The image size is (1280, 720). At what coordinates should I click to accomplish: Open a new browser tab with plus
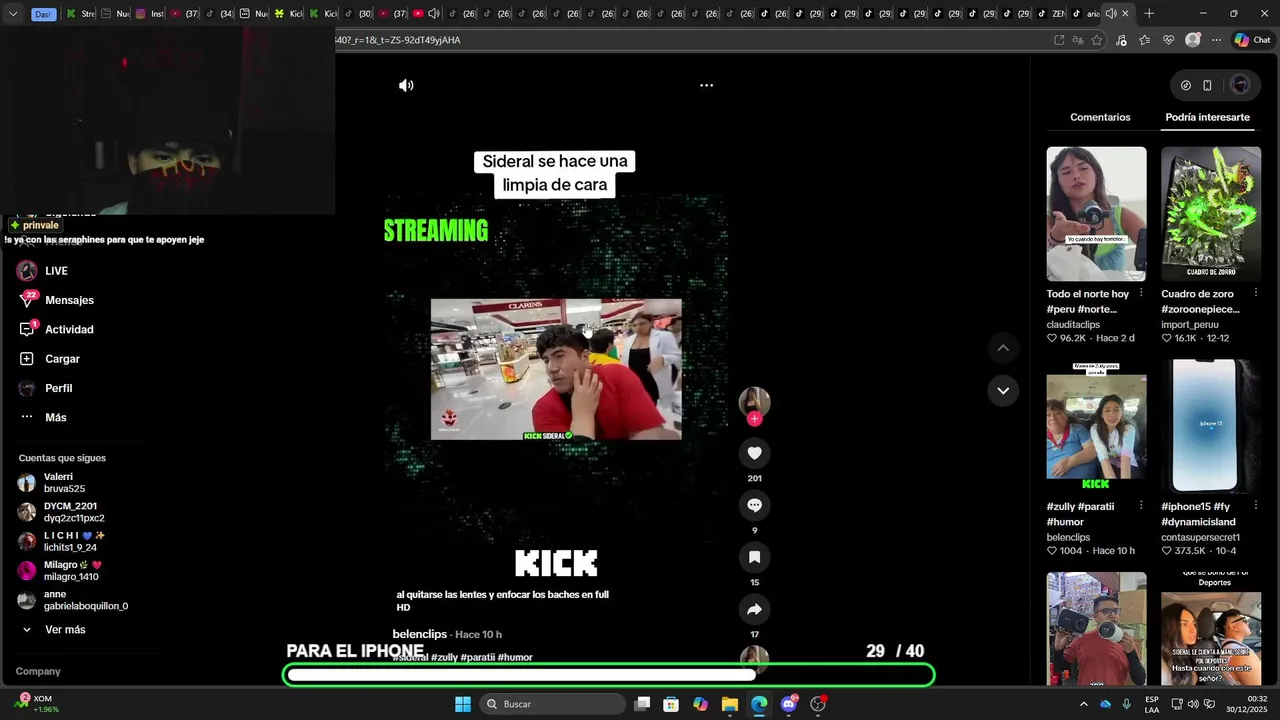pos(1149,14)
